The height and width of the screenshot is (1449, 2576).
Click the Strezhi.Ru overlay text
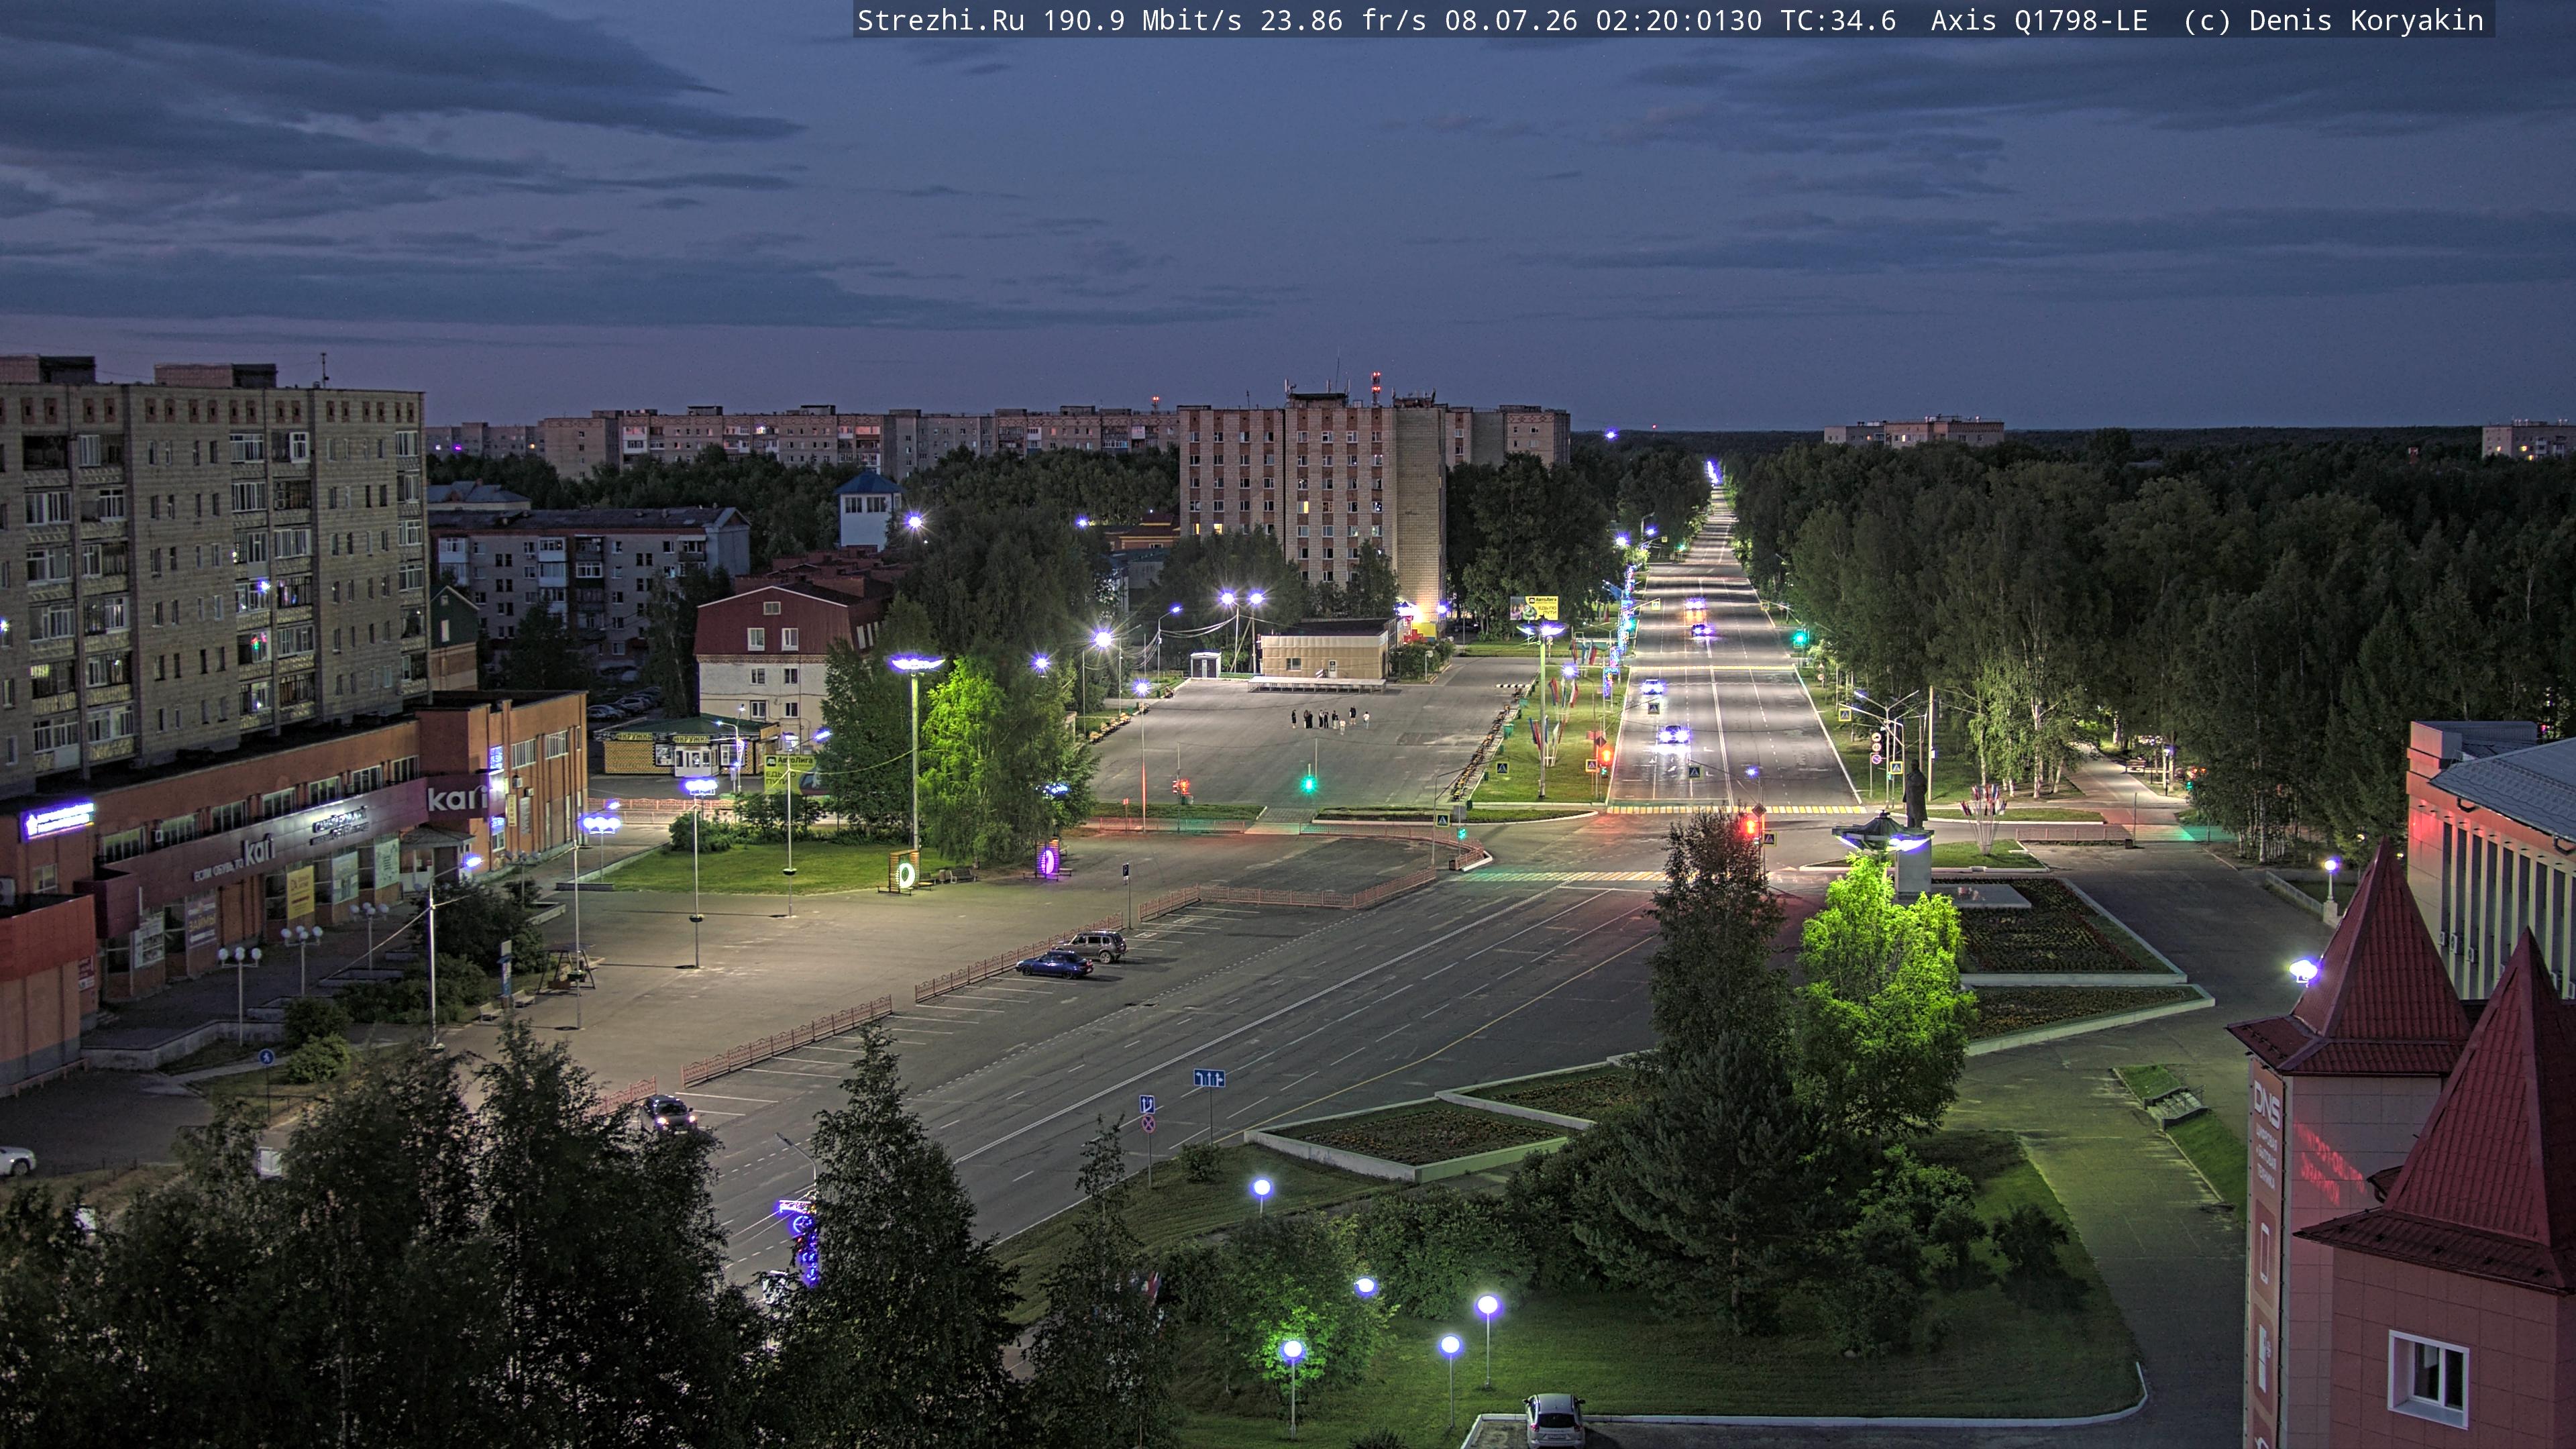coord(941,21)
